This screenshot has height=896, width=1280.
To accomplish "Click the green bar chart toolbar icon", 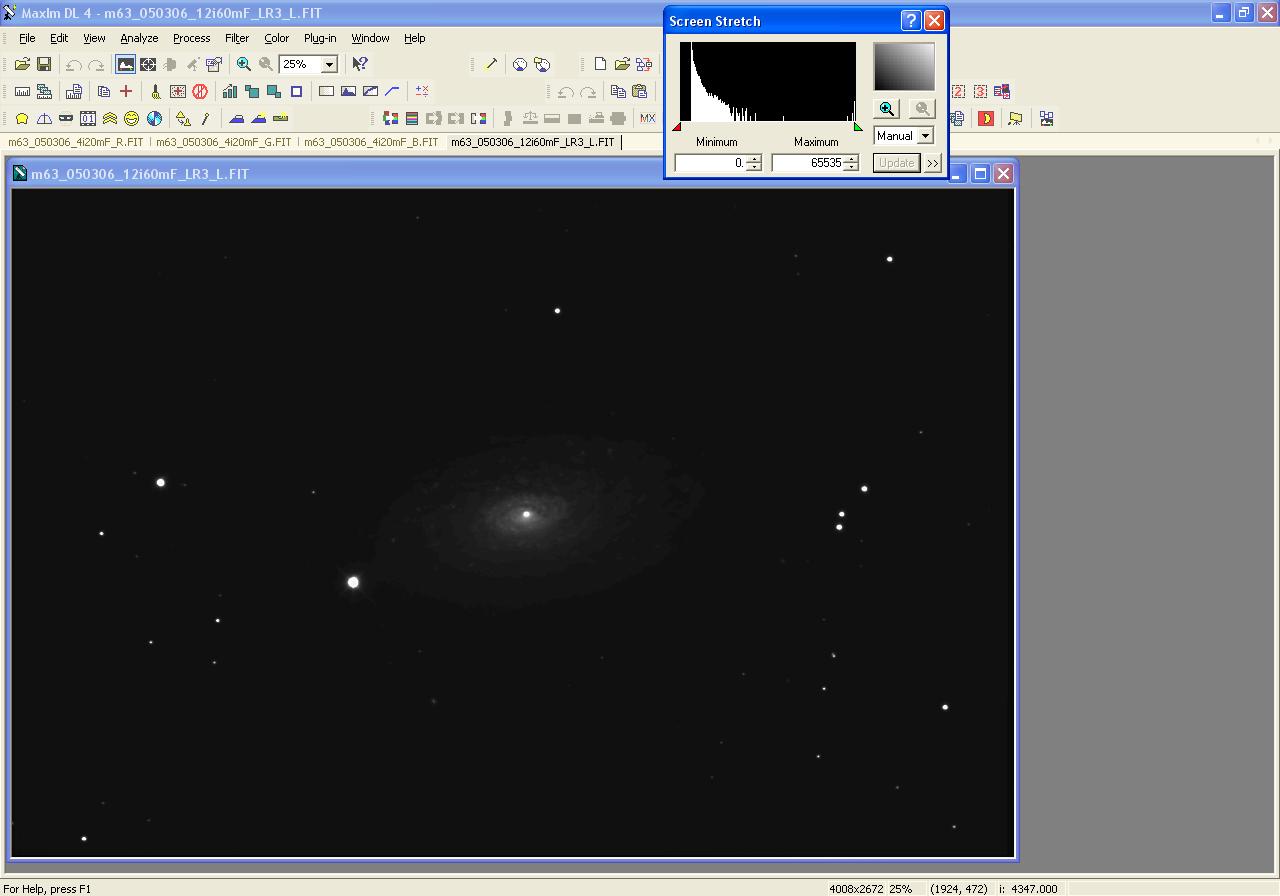I will coord(230,91).
